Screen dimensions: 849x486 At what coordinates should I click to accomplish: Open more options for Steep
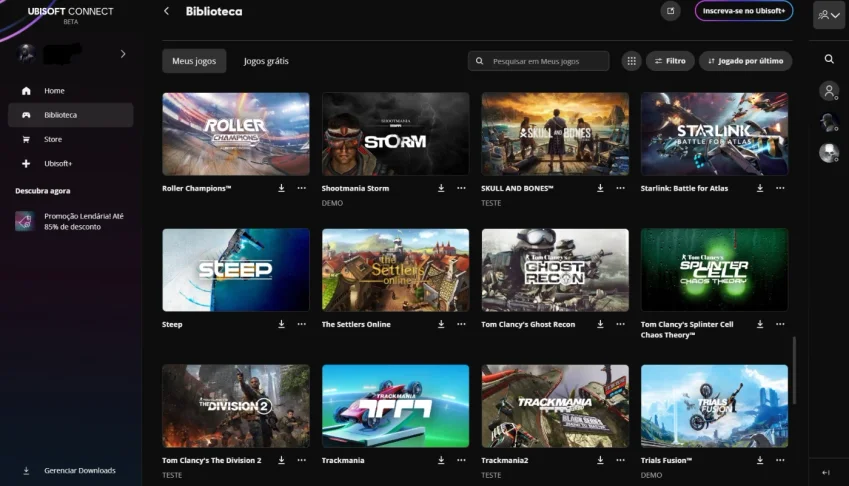point(302,324)
